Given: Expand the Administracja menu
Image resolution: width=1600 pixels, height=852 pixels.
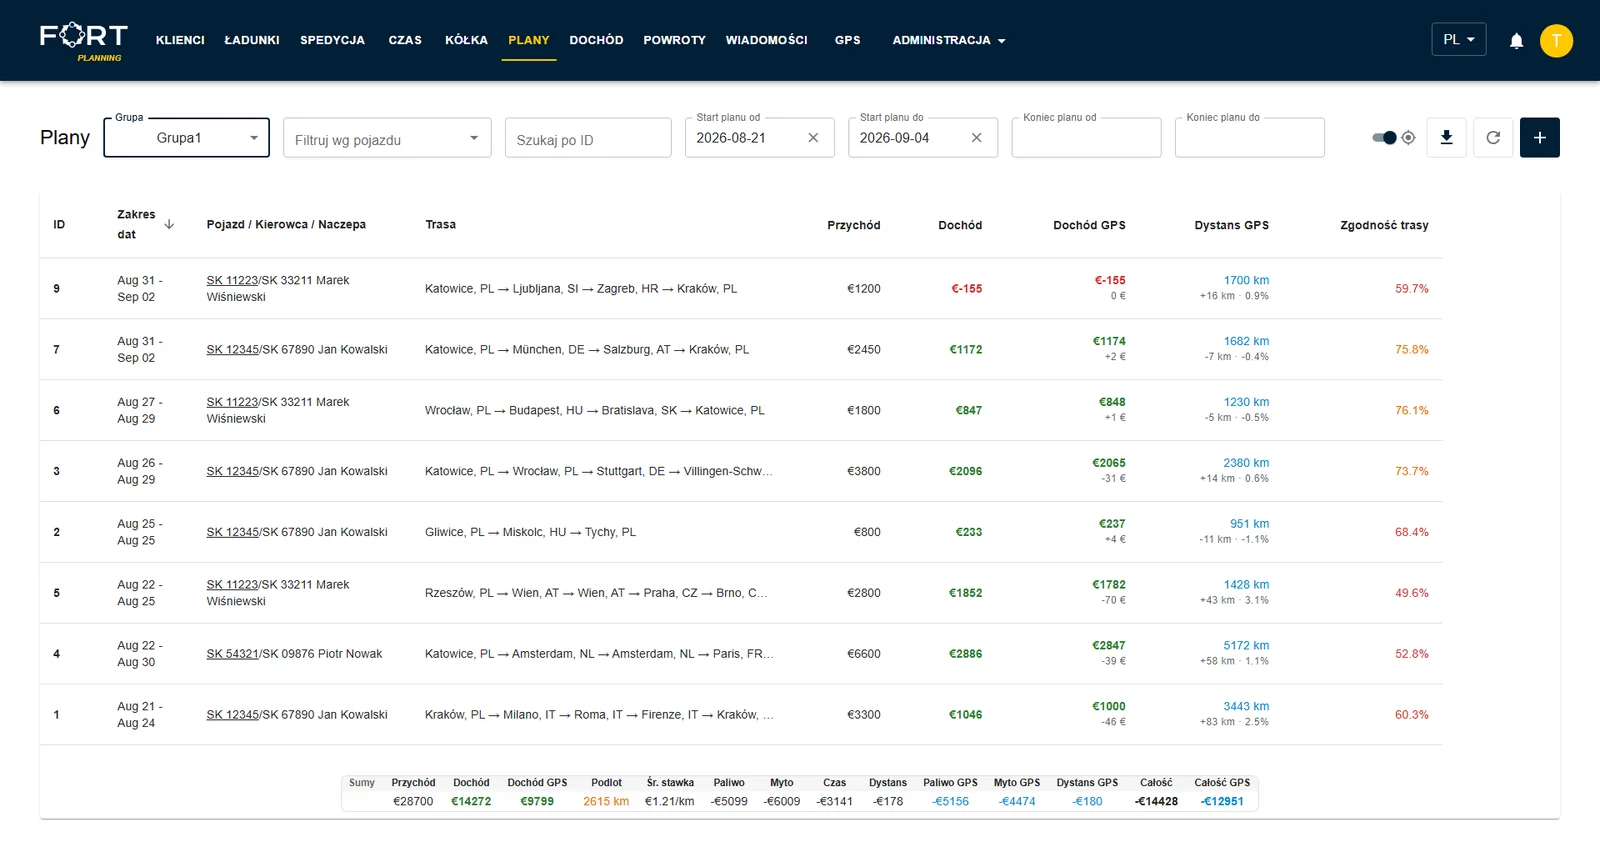Looking at the screenshot, I should click(x=949, y=41).
